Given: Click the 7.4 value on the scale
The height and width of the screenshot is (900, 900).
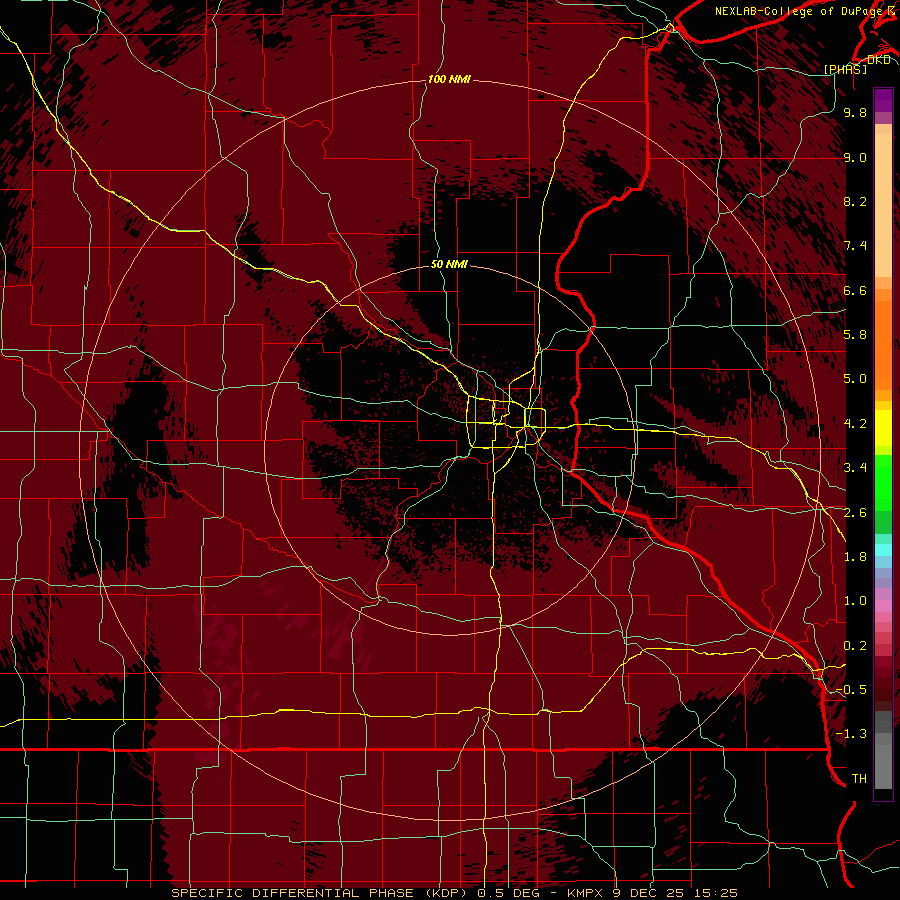Looking at the screenshot, I should tap(855, 246).
